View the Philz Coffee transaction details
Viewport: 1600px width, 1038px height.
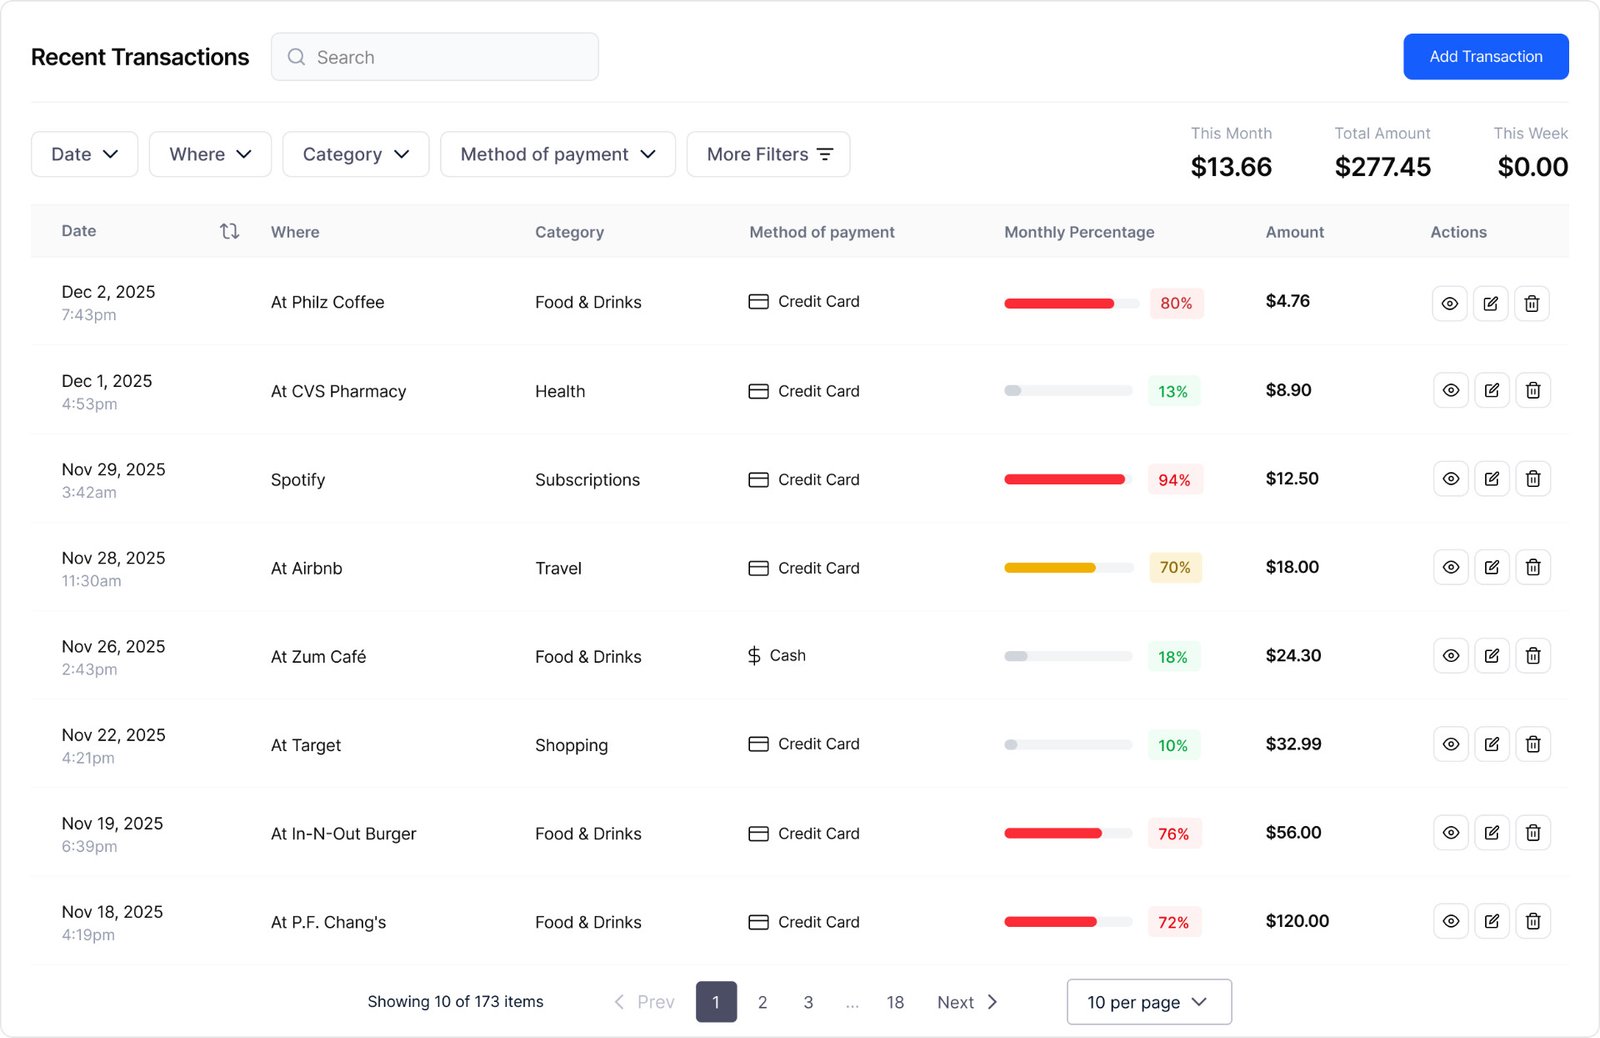(1449, 303)
